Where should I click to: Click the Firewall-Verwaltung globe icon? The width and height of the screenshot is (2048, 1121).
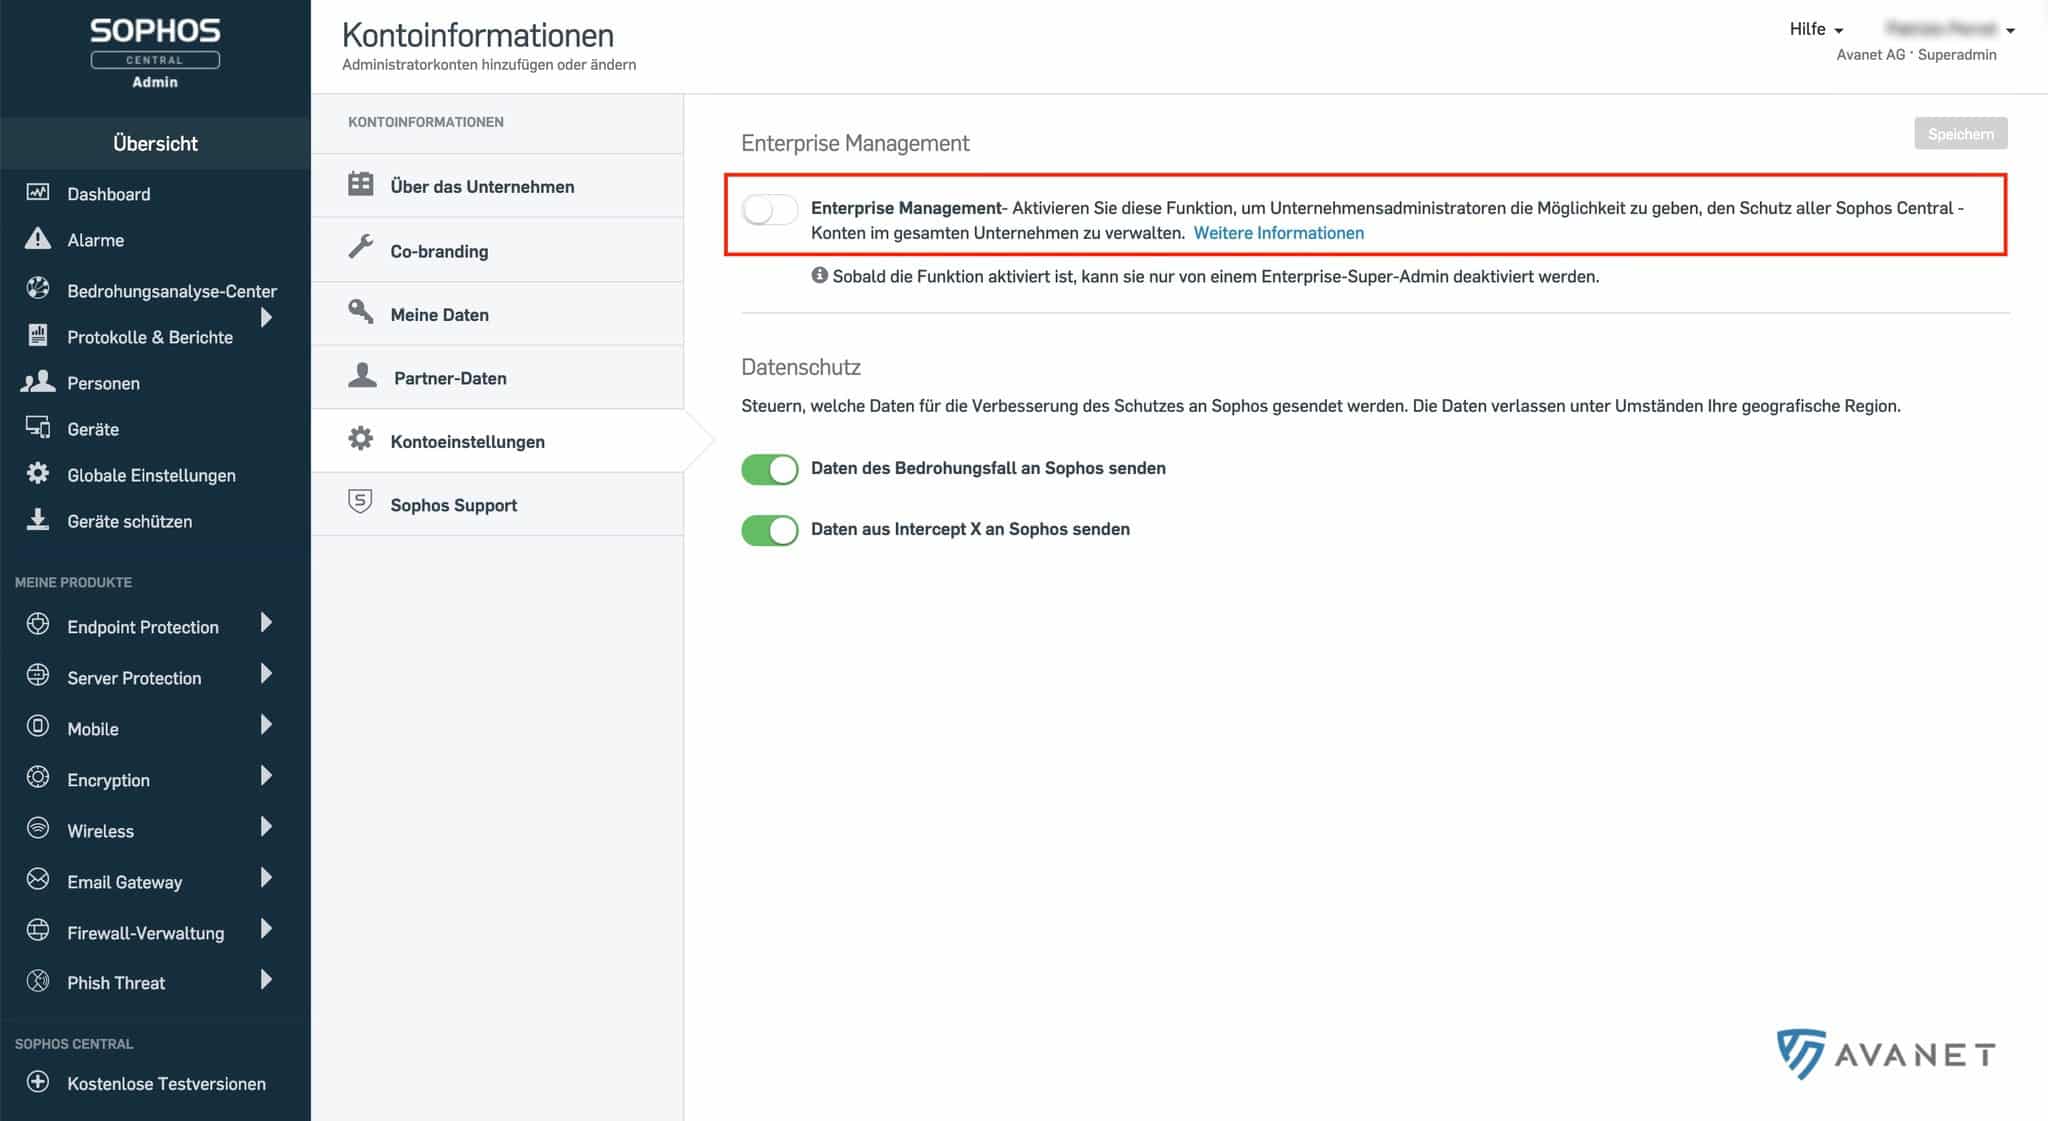point(38,930)
